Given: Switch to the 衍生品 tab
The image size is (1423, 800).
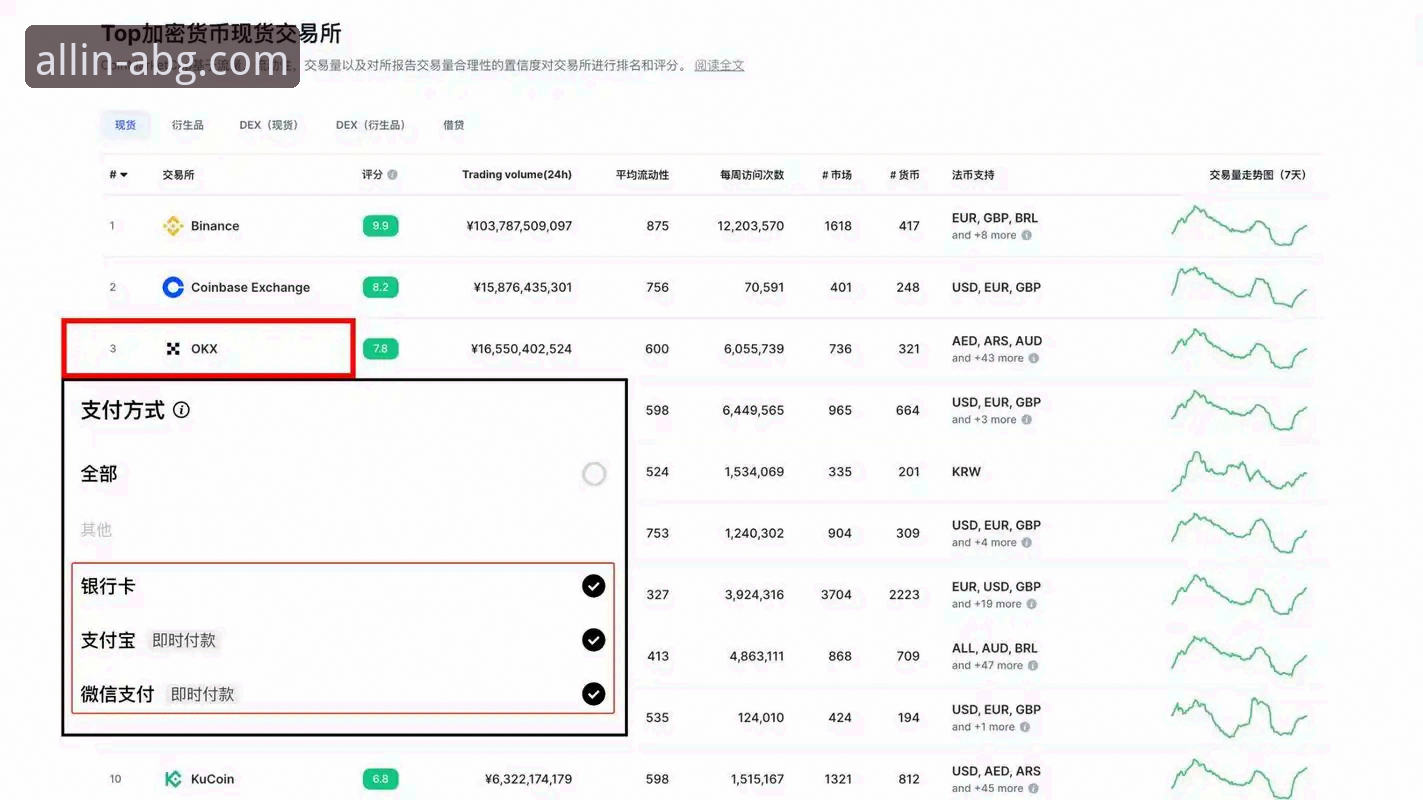Looking at the screenshot, I should [x=187, y=125].
